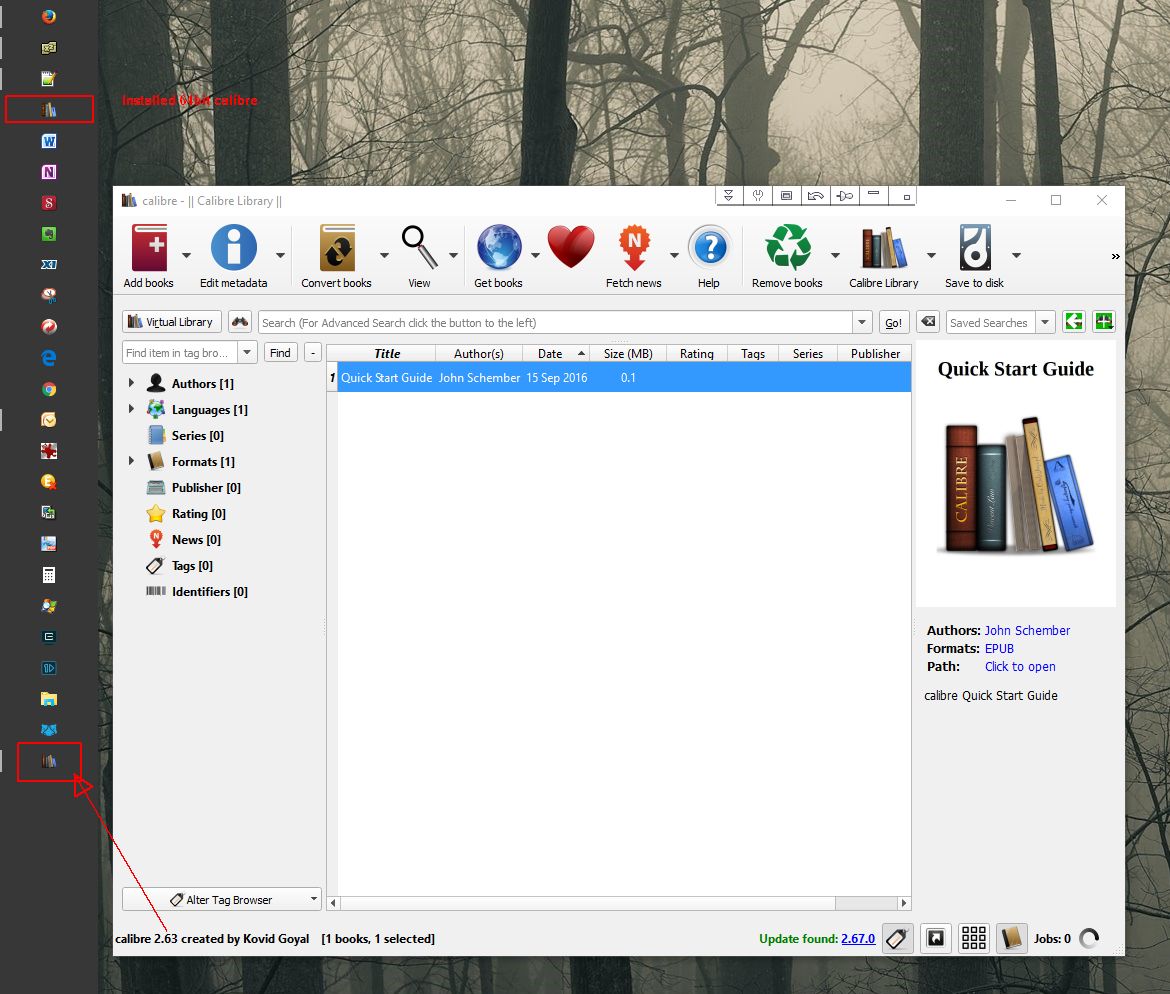Open the book with the View magnifier

(419, 247)
